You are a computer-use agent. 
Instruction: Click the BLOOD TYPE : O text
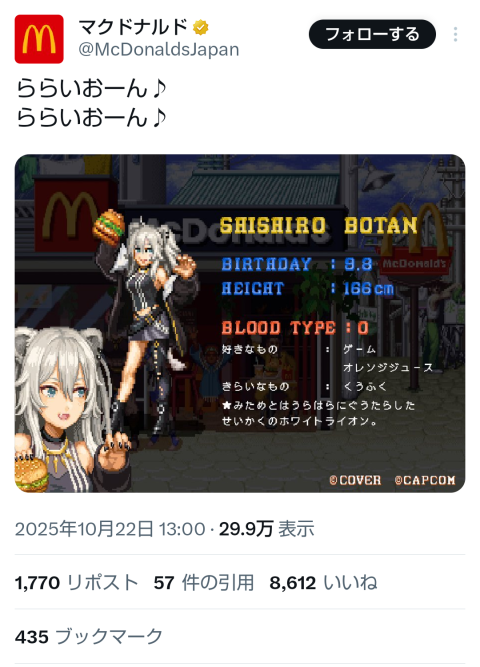[295, 328]
